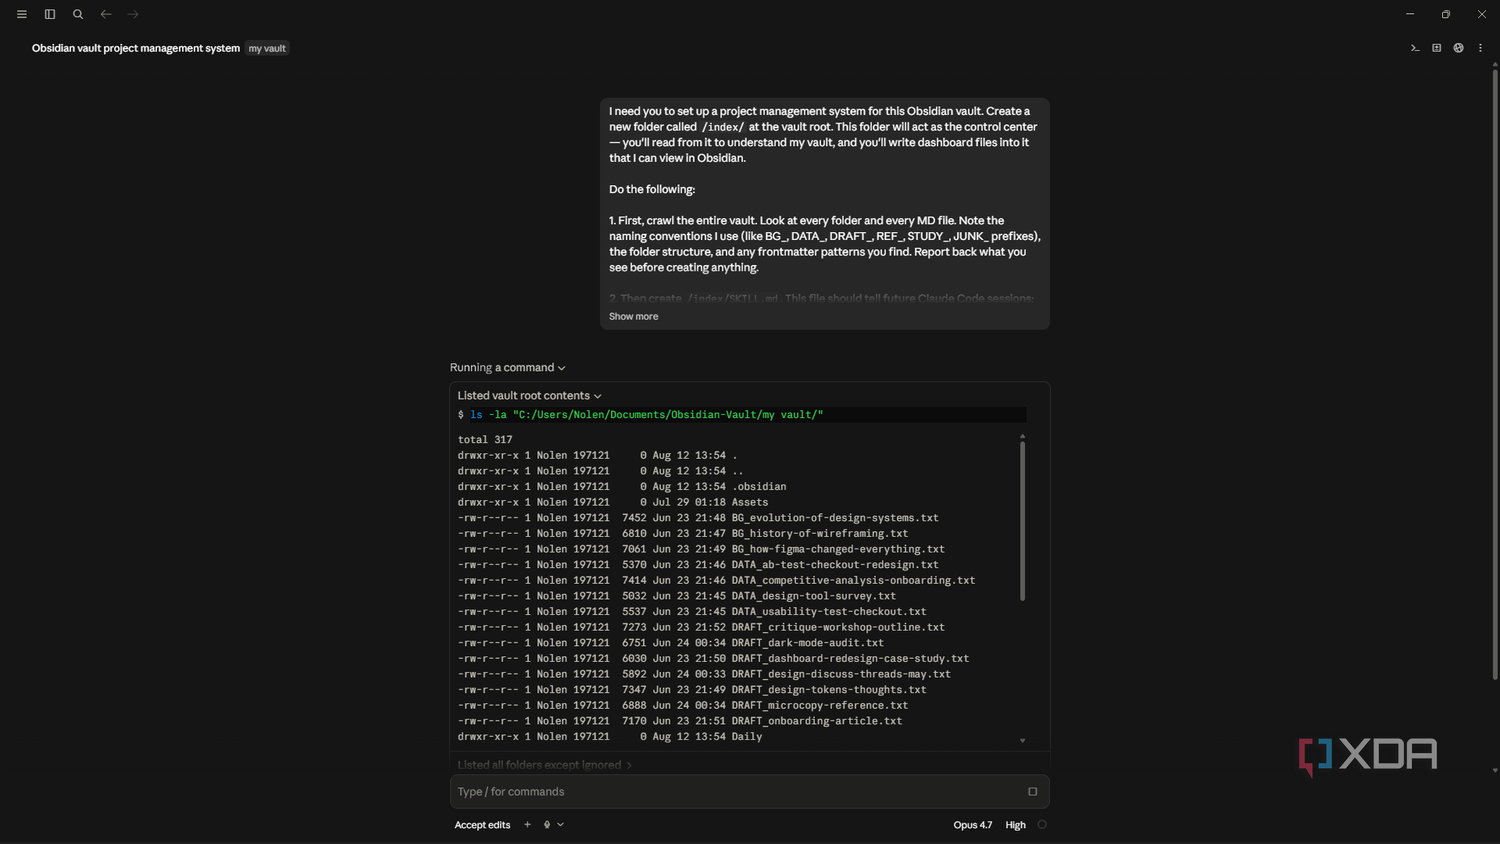Open the 'Opus 4.7' model selector
1500x844 pixels.
(x=973, y=825)
